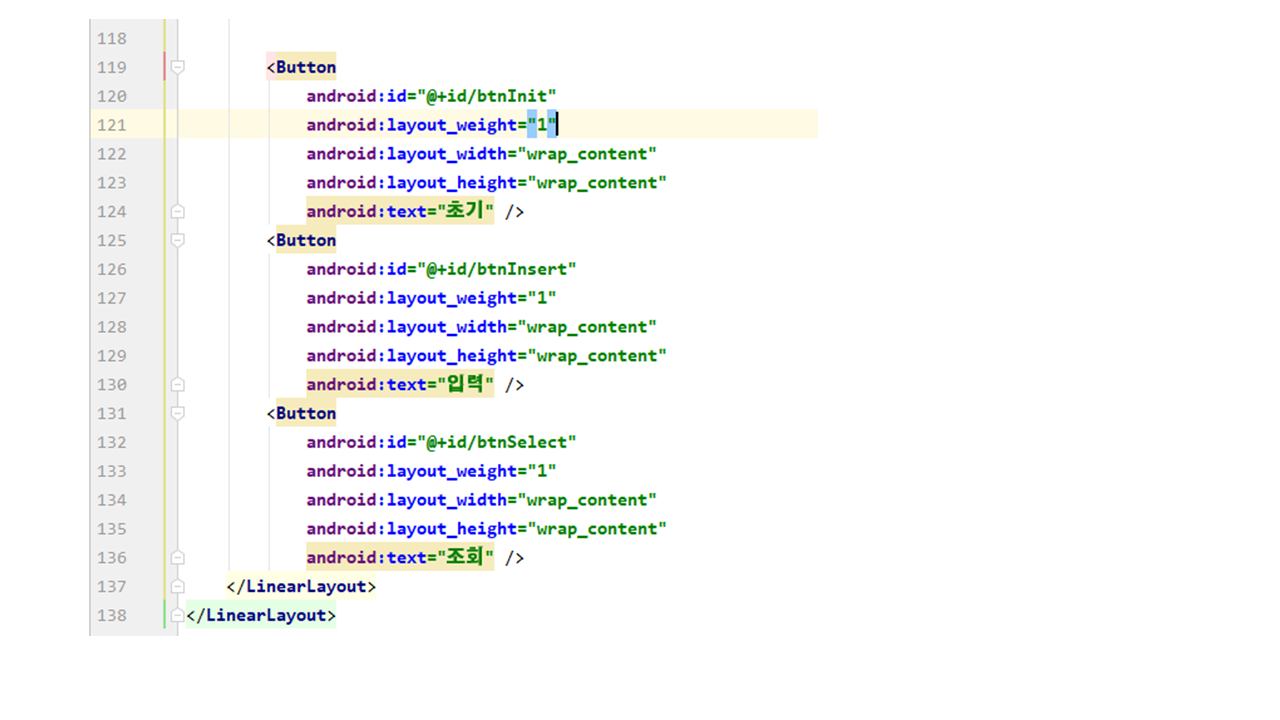The width and height of the screenshot is (1280, 720).
Task: Click the fold end marker on line 124
Action: coord(177,212)
